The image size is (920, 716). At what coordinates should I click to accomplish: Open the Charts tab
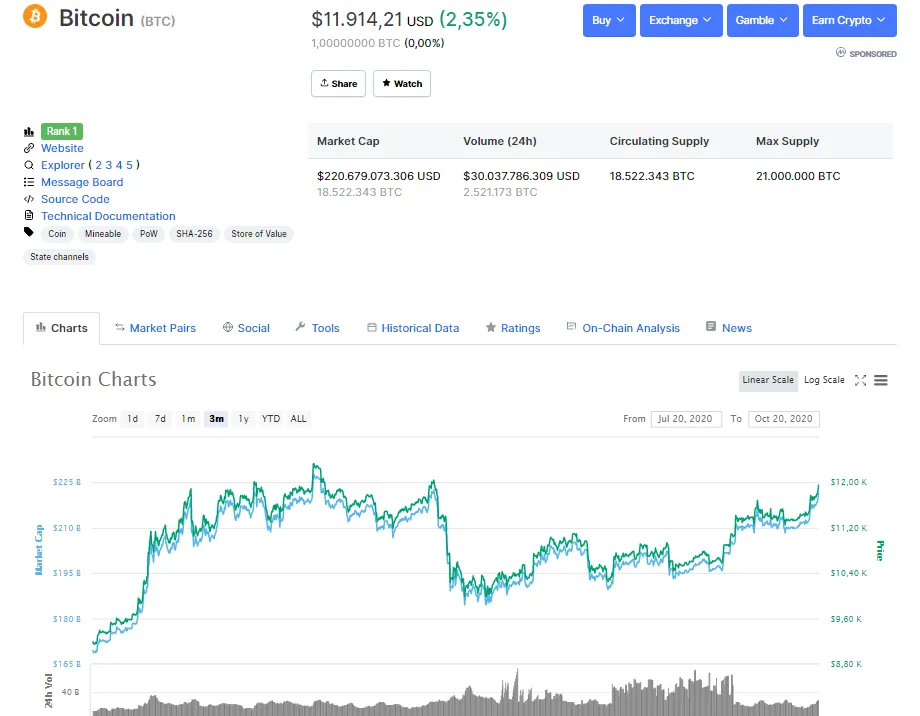[x=62, y=328]
